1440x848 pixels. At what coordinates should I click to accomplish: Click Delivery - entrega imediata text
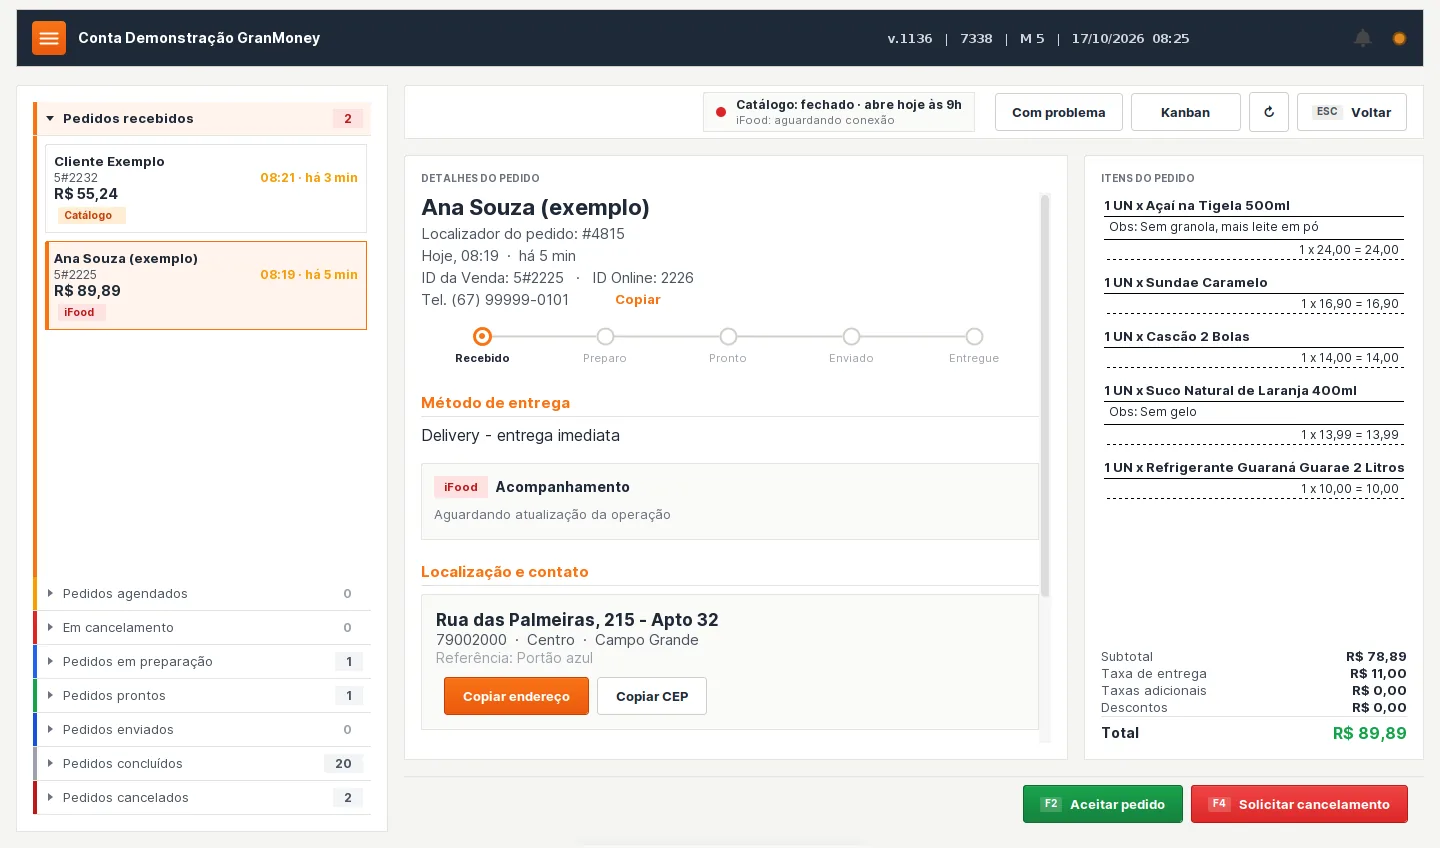tap(520, 435)
